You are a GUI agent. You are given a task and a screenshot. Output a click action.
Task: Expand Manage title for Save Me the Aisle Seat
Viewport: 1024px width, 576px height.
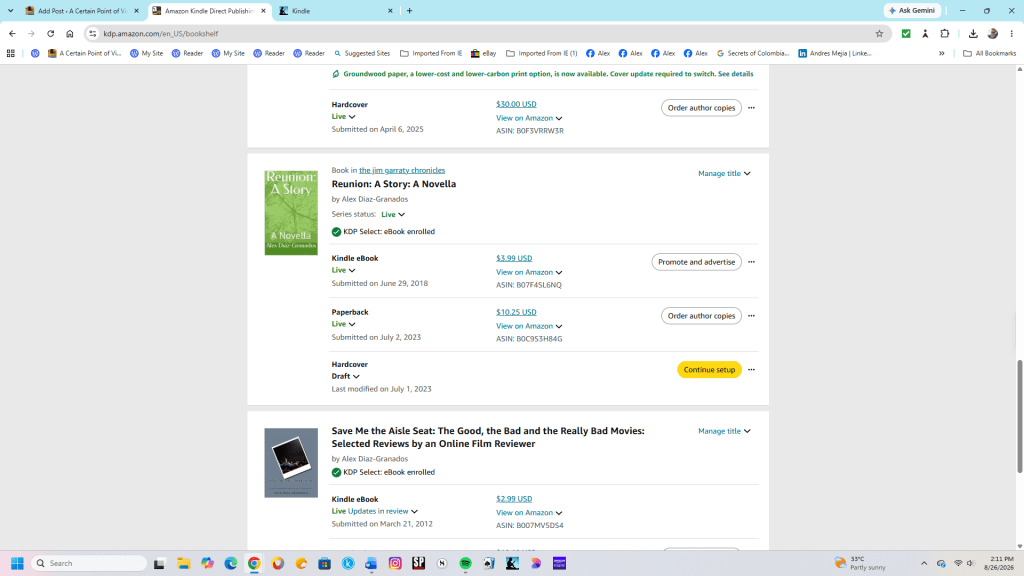(x=724, y=431)
